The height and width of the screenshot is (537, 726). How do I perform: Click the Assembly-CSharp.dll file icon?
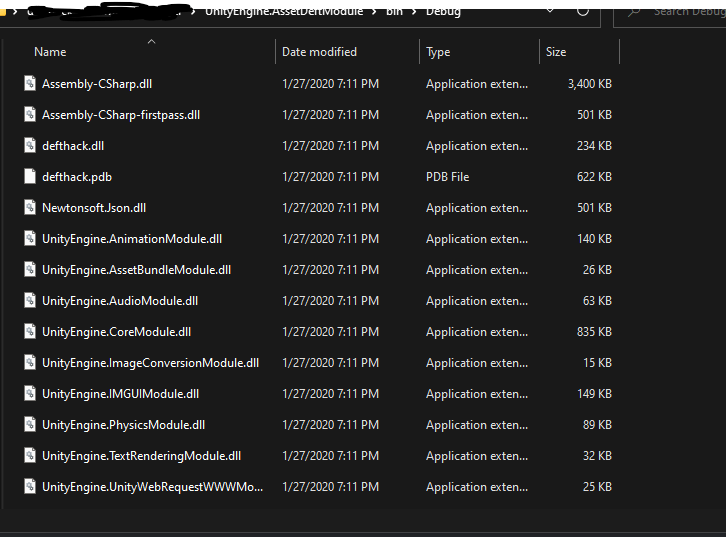pos(30,83)
